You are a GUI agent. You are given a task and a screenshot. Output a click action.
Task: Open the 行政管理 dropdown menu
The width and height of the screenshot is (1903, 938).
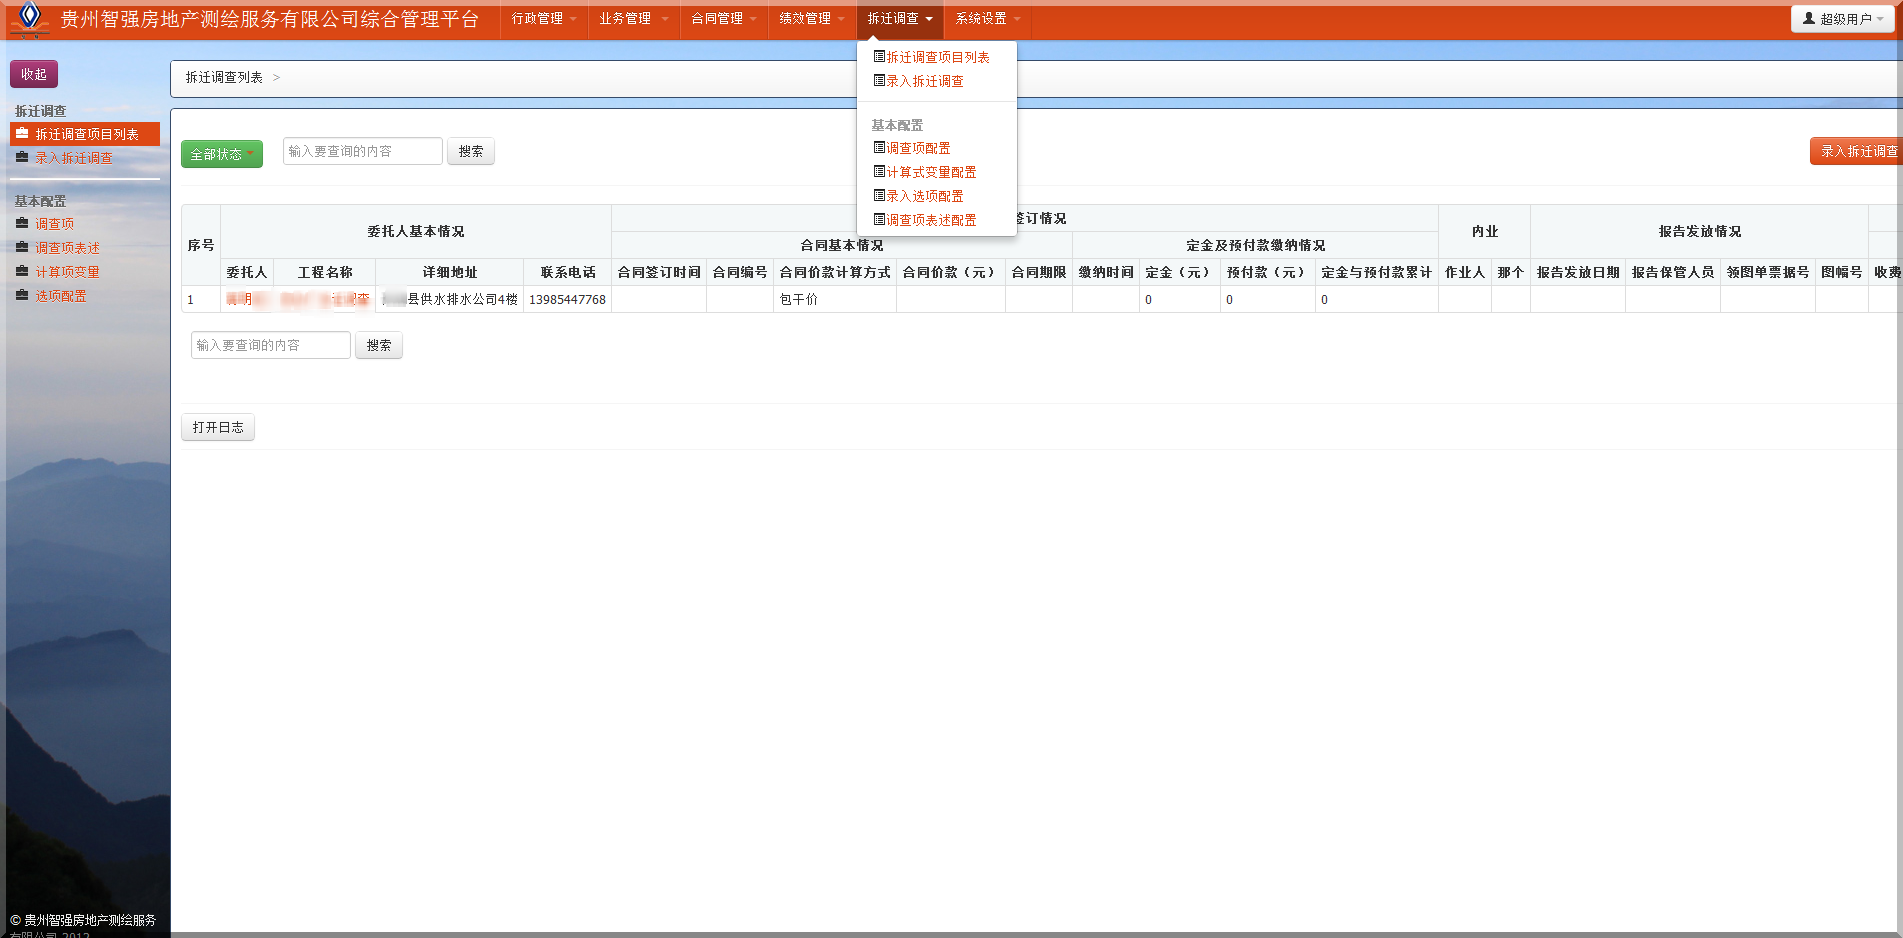[x=544, y=19]
